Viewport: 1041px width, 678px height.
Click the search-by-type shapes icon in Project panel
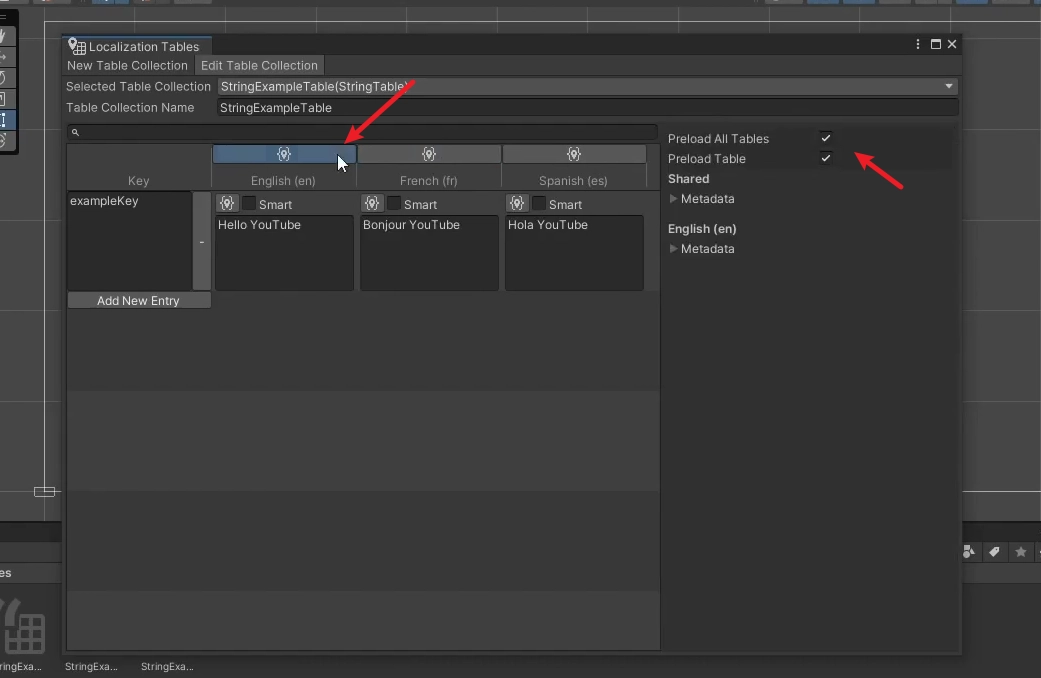(x=969, y=552)
